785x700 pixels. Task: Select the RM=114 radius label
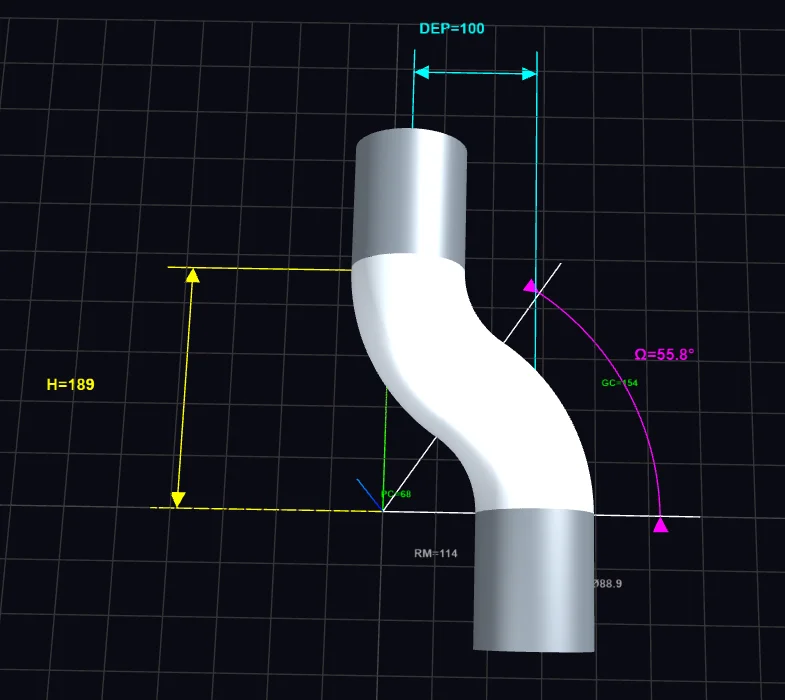435,553
